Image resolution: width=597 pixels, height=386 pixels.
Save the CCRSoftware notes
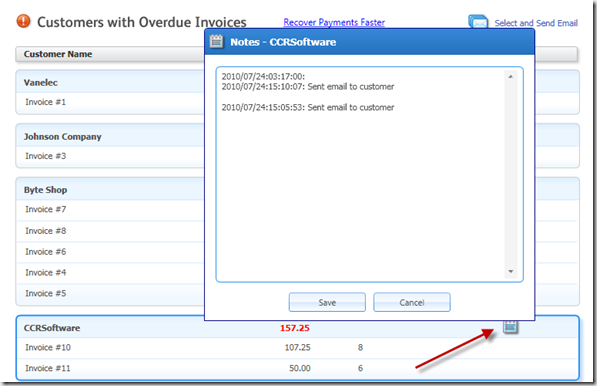(327, 302)
